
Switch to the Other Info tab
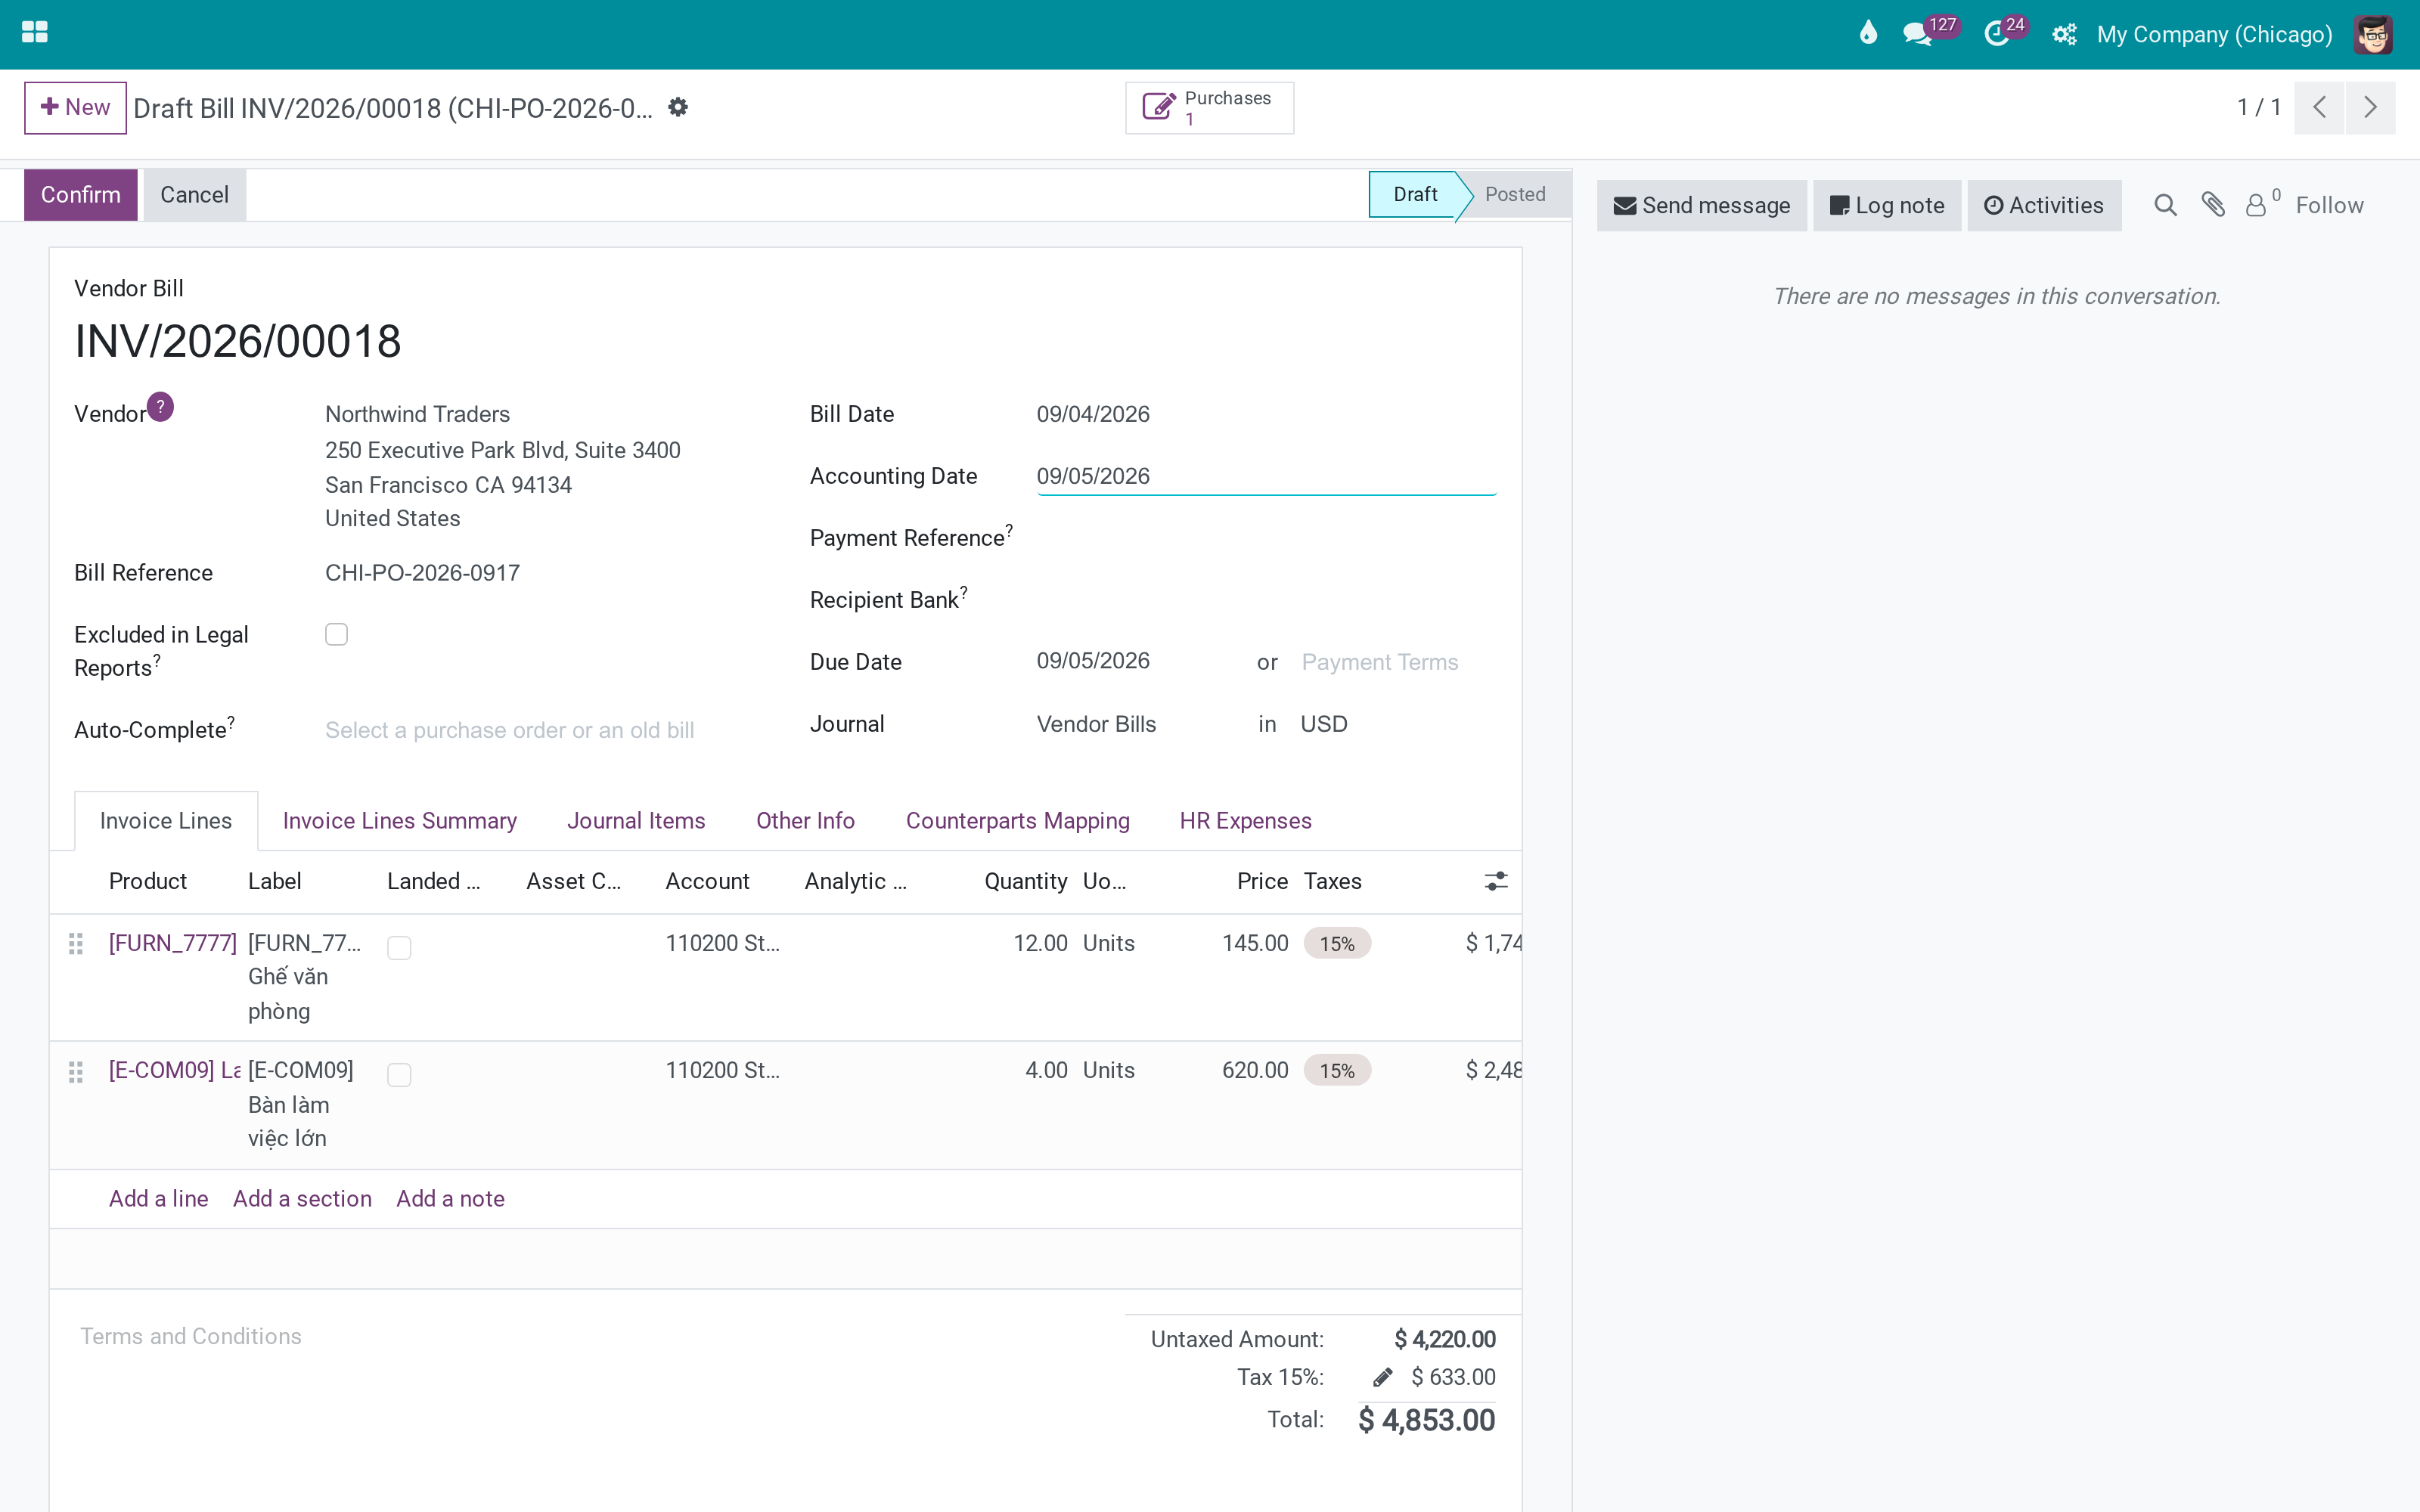(x=805, y=821)
